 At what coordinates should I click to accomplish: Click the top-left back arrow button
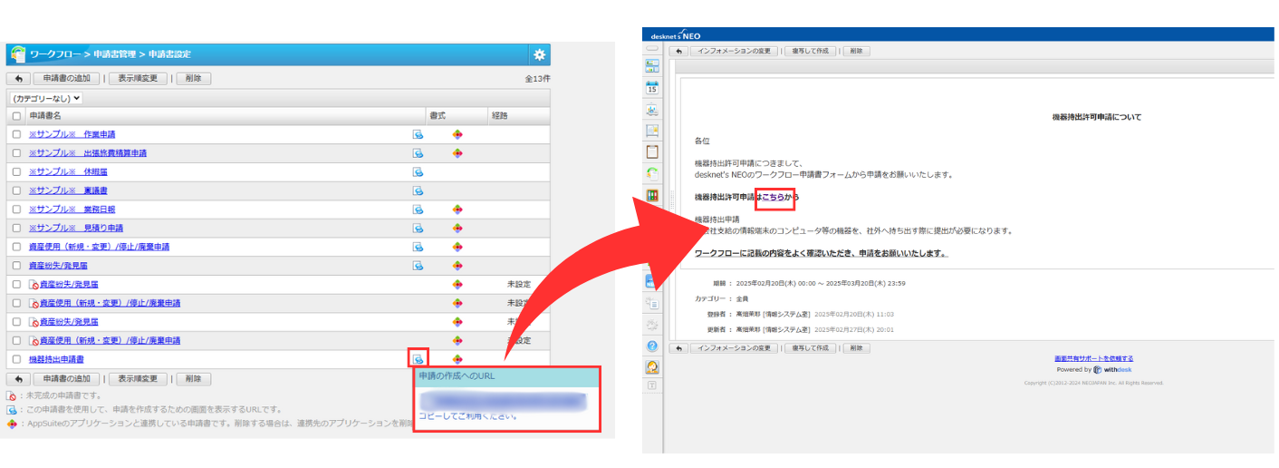pyautogui.click(x=18, y=79)
